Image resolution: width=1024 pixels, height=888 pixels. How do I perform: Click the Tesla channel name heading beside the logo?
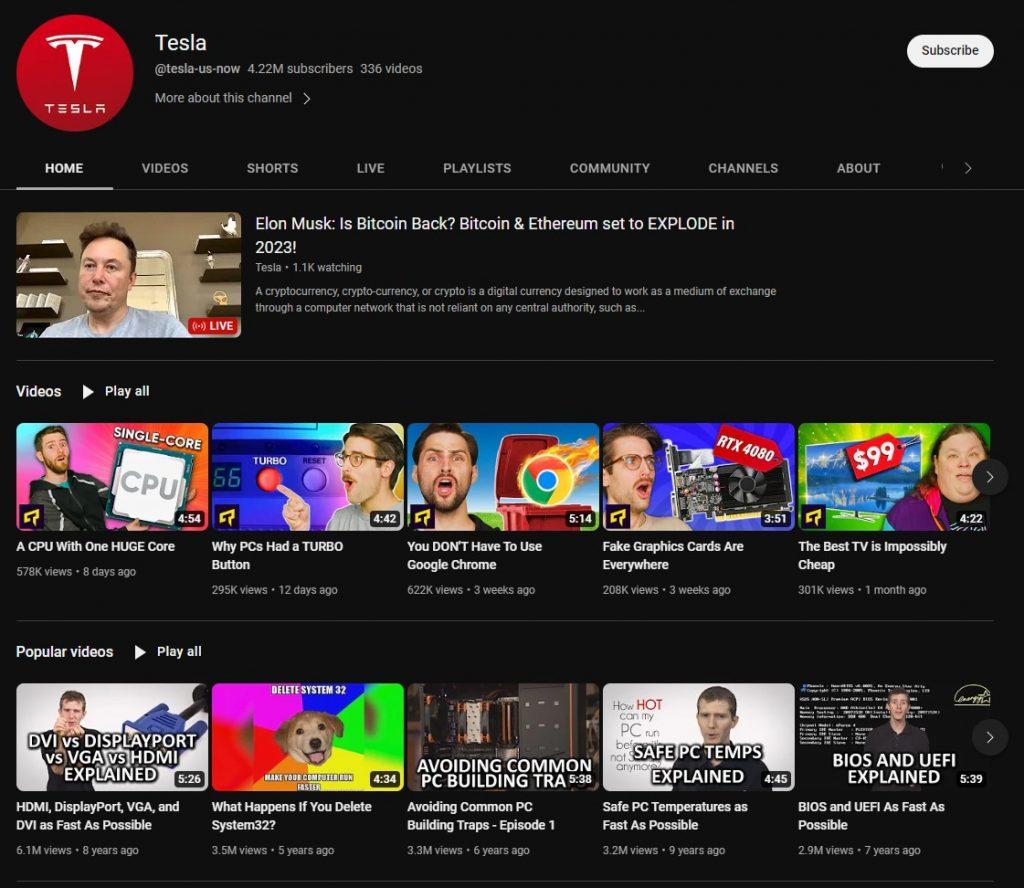pyautogui.click(x=181, y=42)
